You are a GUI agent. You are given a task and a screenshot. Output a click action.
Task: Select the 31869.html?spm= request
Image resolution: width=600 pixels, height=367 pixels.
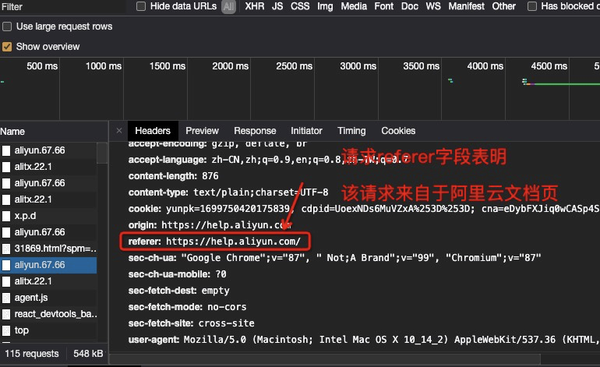[49, 249]
